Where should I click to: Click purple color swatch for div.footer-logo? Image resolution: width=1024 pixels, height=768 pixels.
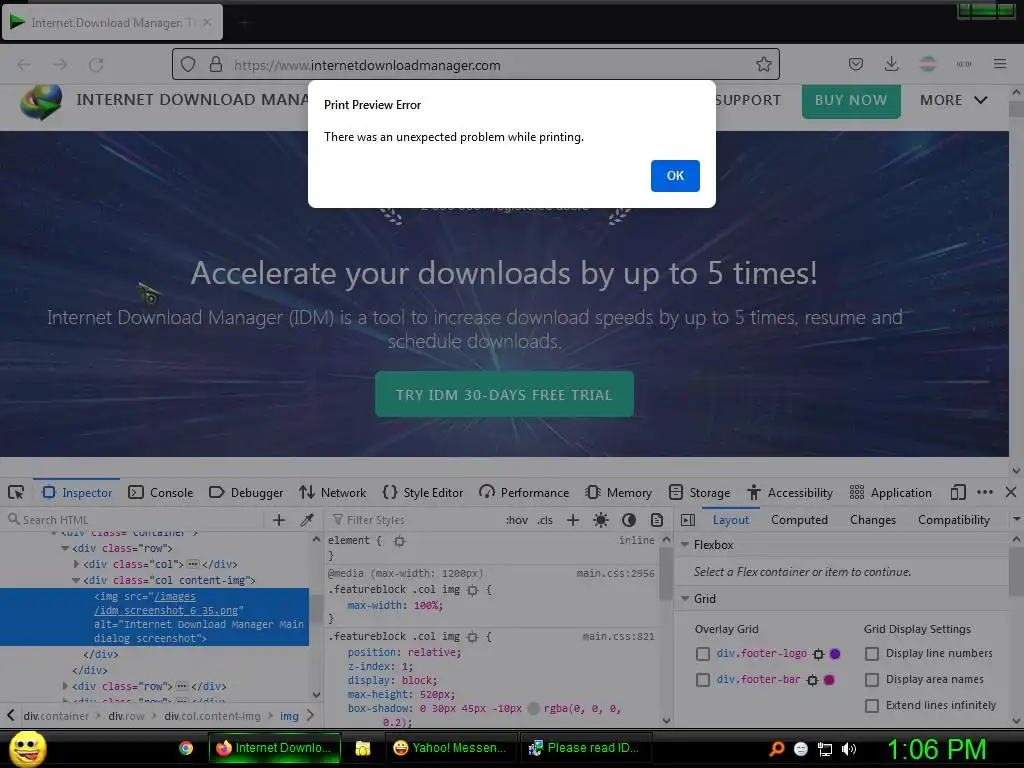tap(835, 654)
